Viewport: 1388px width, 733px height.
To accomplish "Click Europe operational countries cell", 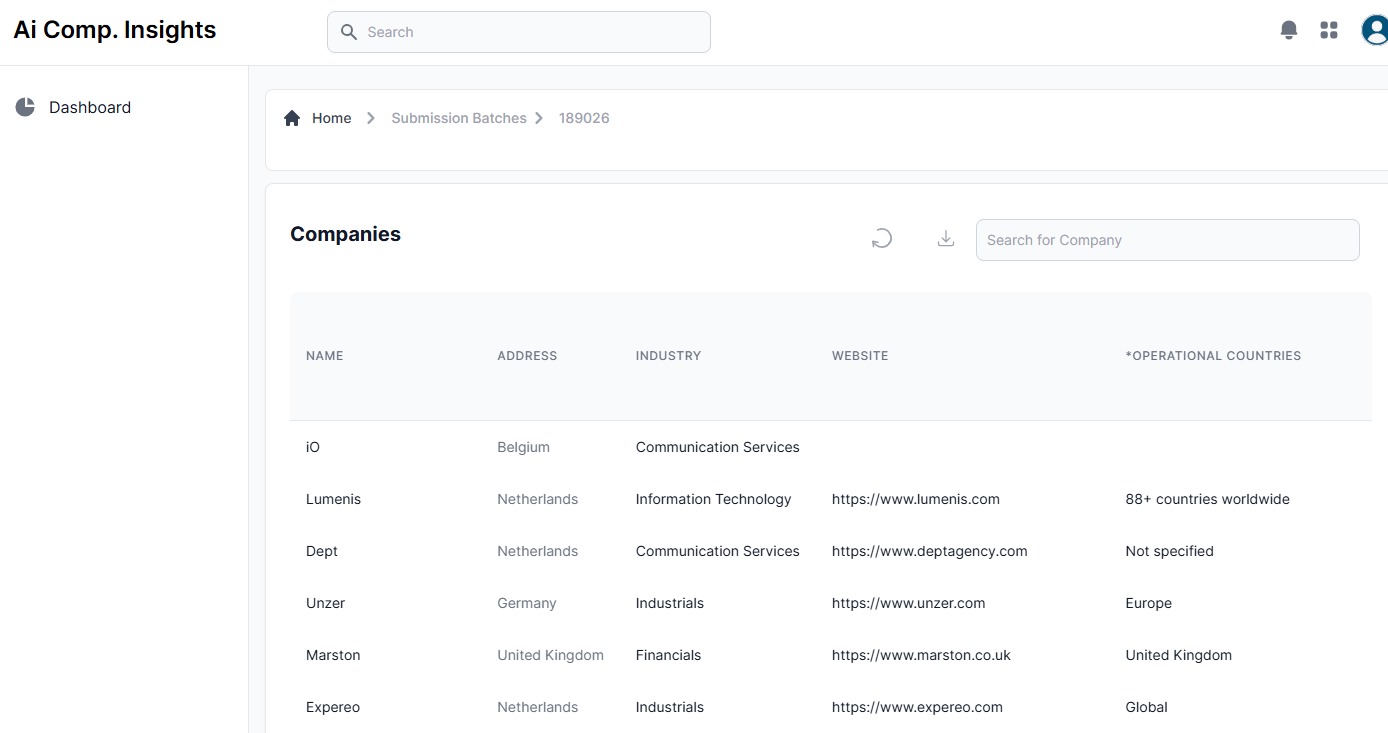I will (1148, 603).
